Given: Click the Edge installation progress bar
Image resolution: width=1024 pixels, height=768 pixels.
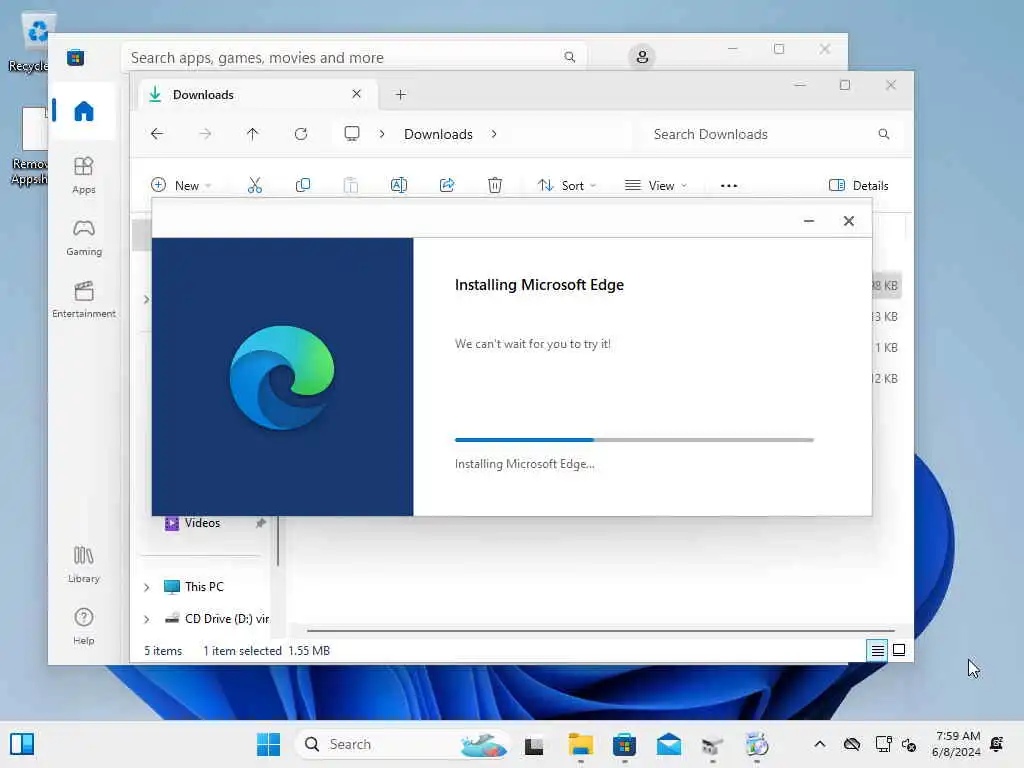Looking at the screenshot, I should click(x=634, y=440).
